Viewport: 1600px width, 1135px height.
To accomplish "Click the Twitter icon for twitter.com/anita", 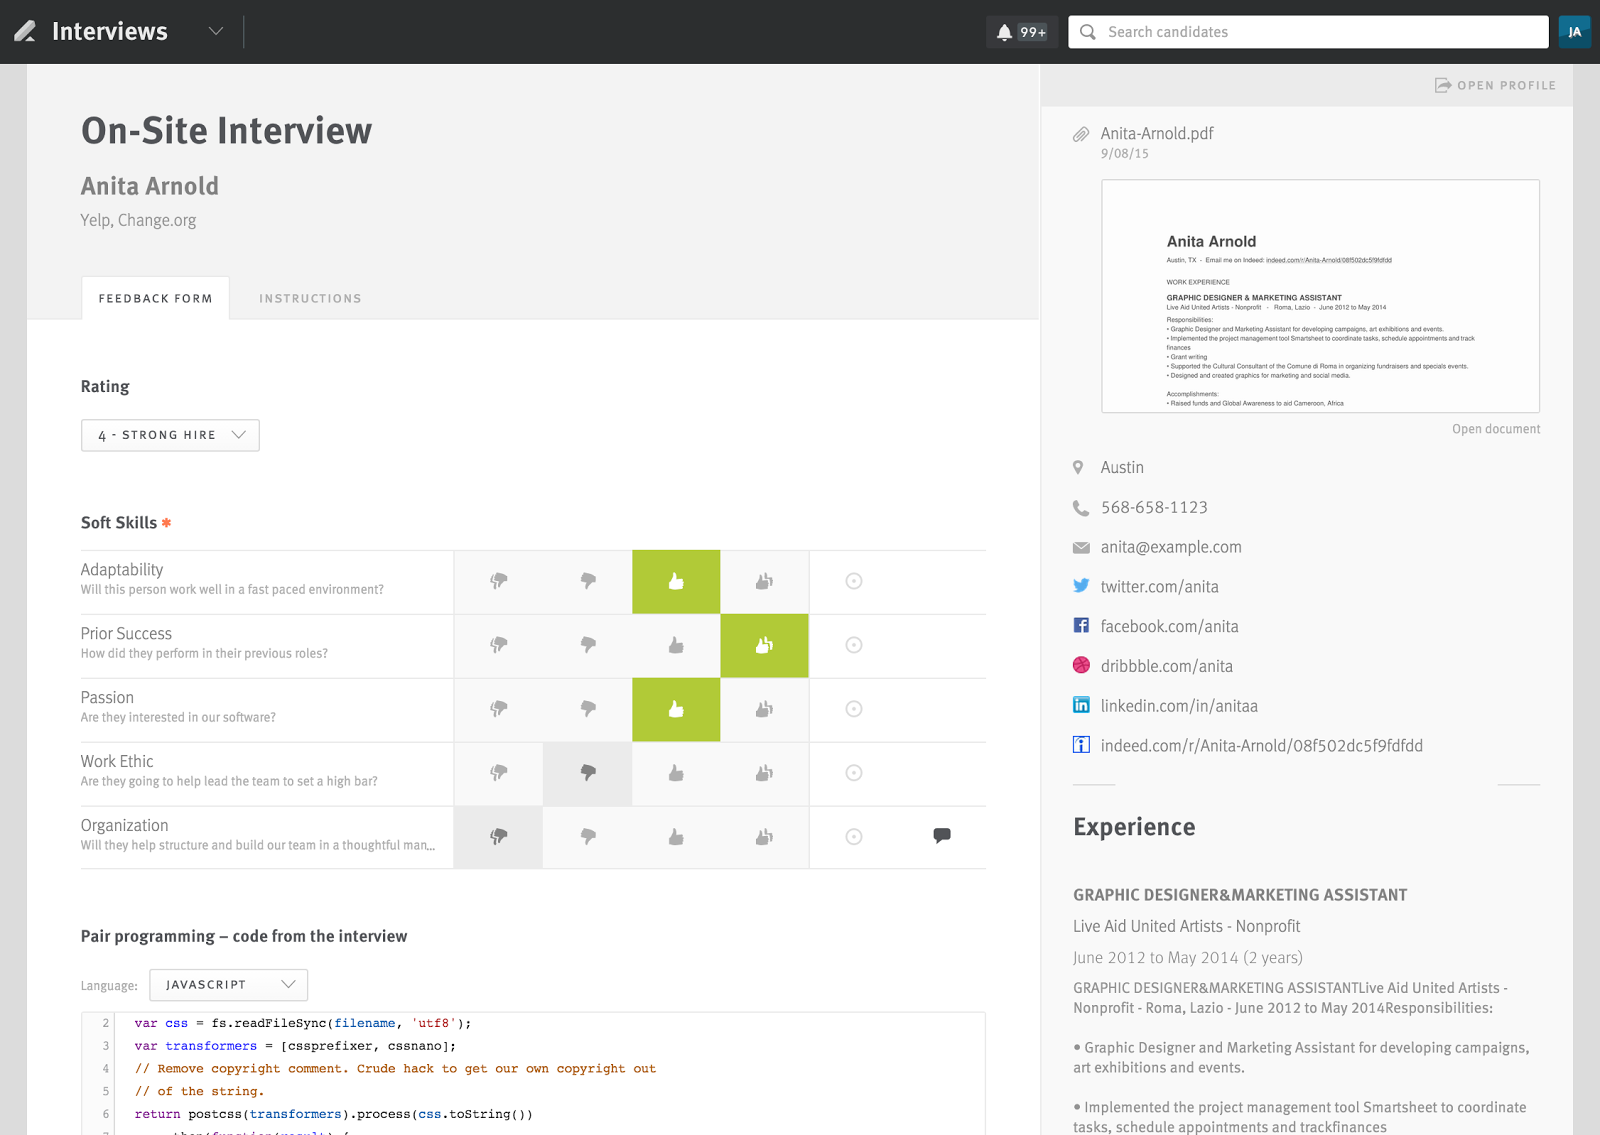I will point(1081,586).
